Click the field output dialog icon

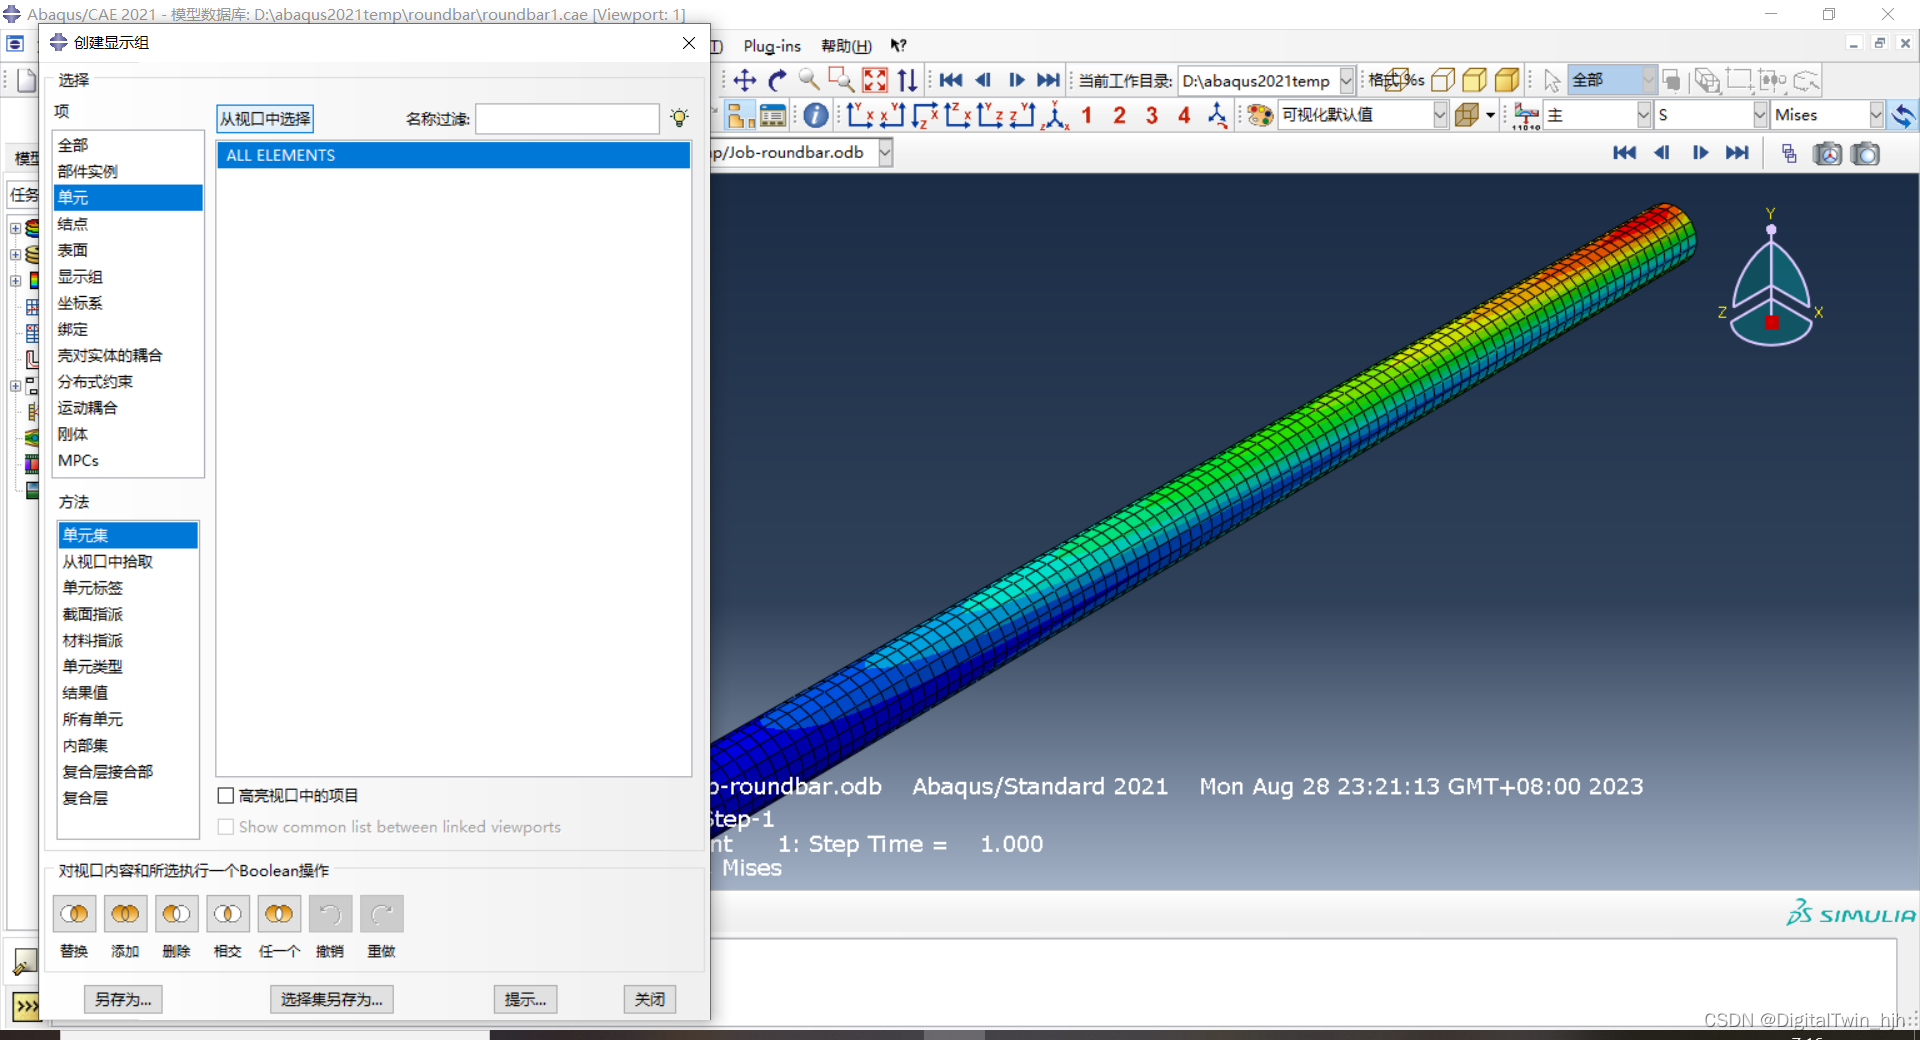coord(1526,116)
